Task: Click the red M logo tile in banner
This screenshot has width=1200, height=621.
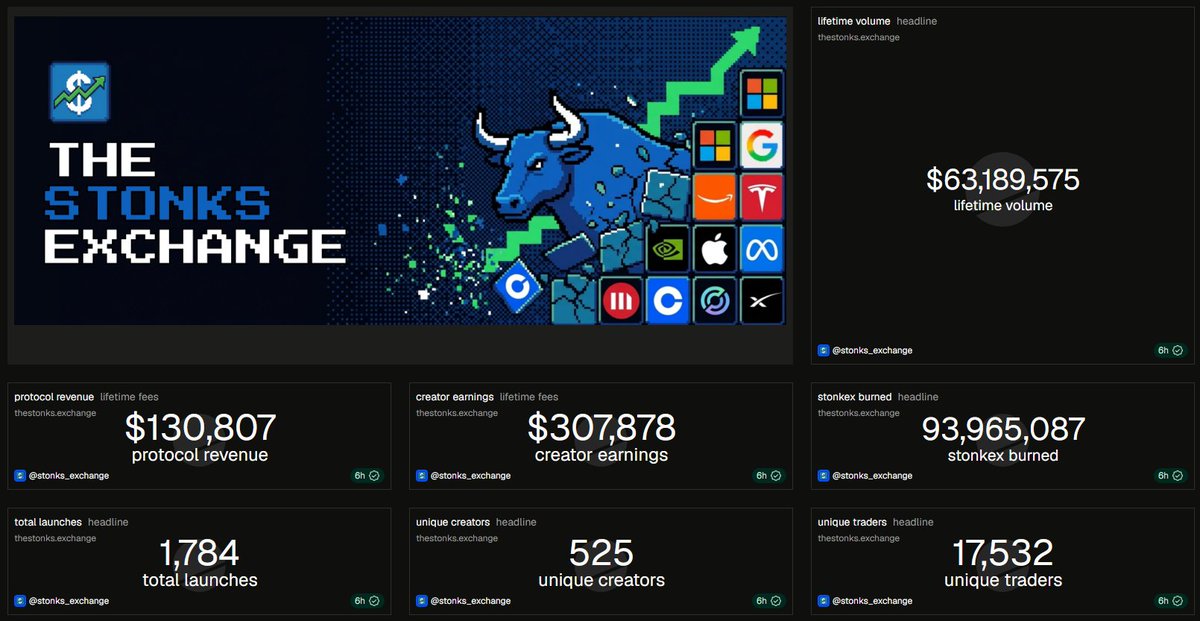Action: [x=620, y=301]
